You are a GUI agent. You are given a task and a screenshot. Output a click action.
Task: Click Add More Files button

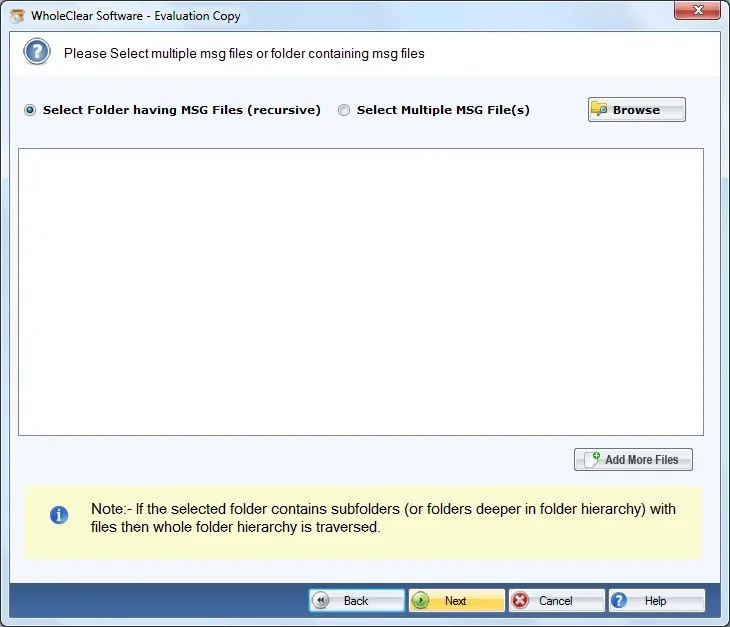[633, 459]
